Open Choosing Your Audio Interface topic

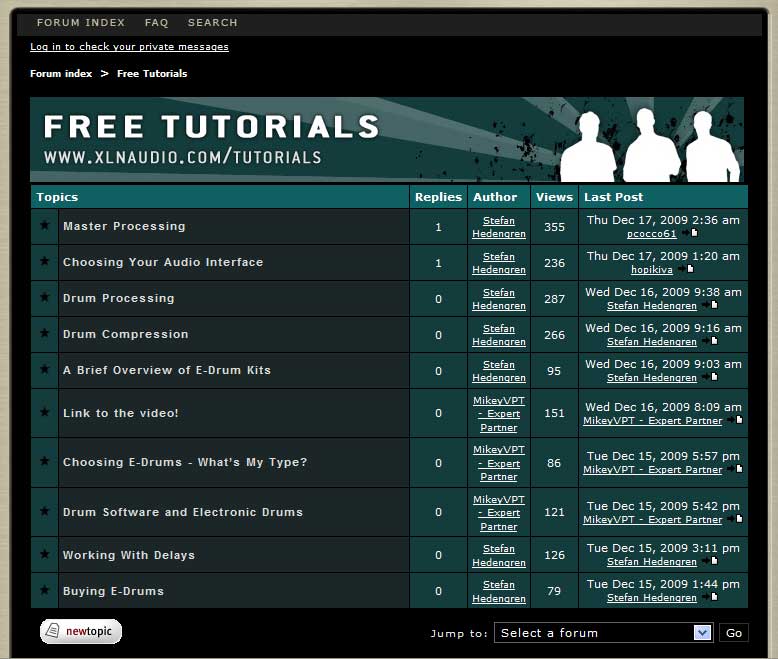[x=163, y=262]
